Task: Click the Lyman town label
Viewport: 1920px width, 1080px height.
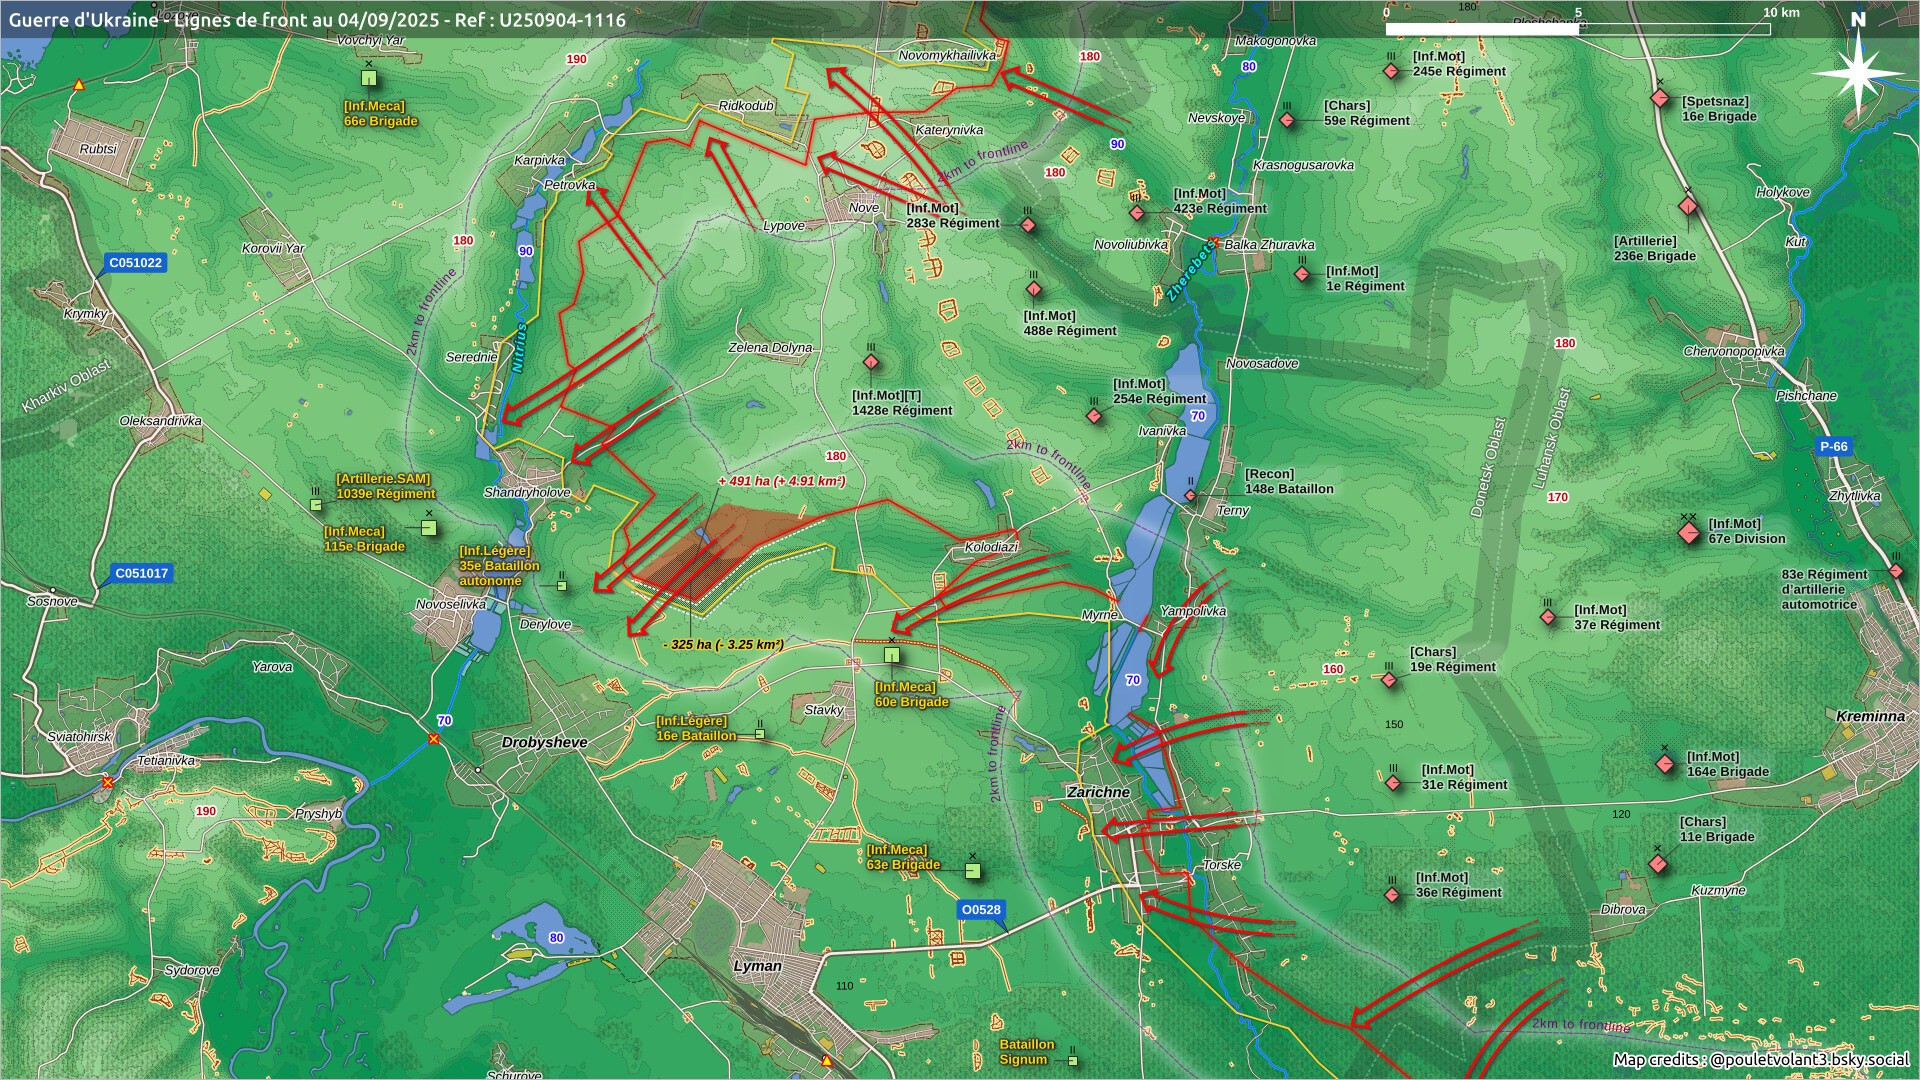Action: click(758, 966)
